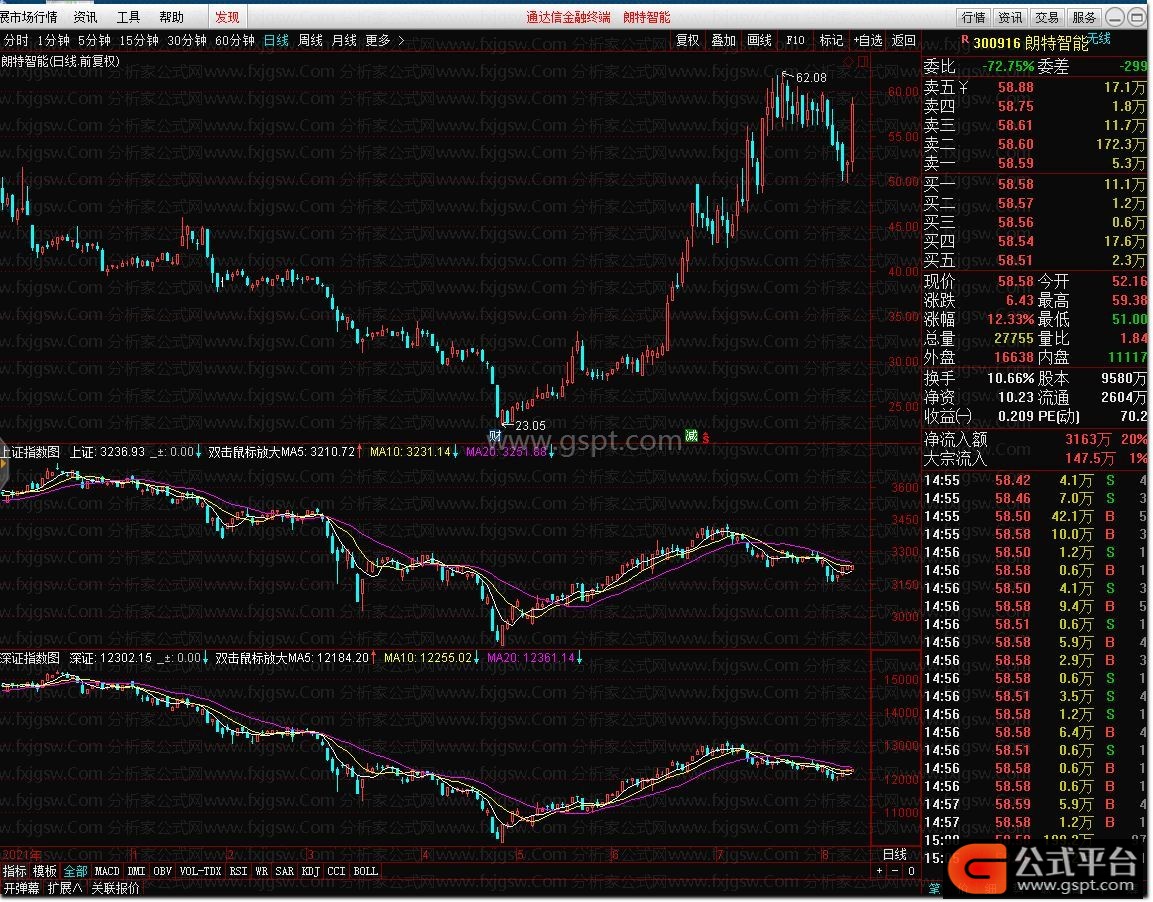Toggle the 开弹幕 bullet comments

tap(21, 888)
